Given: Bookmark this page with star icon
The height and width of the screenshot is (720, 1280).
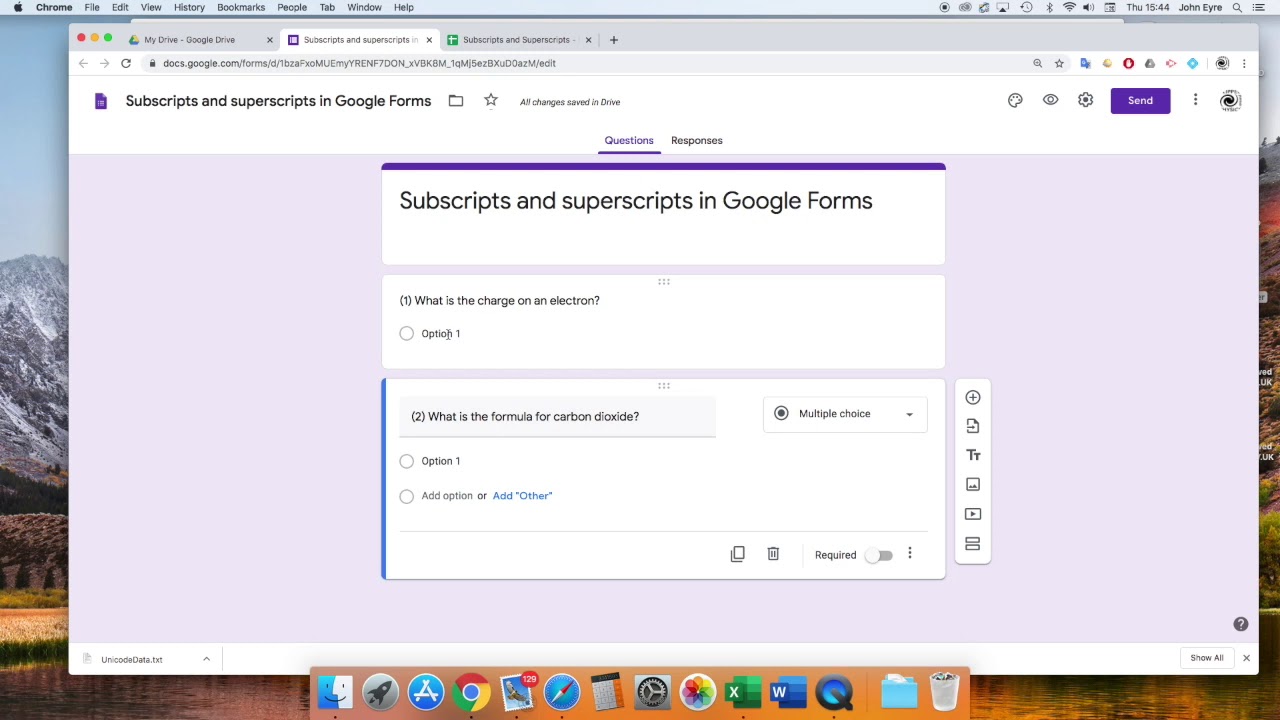Looking at the screenshot, I should tap(1059, 63).
